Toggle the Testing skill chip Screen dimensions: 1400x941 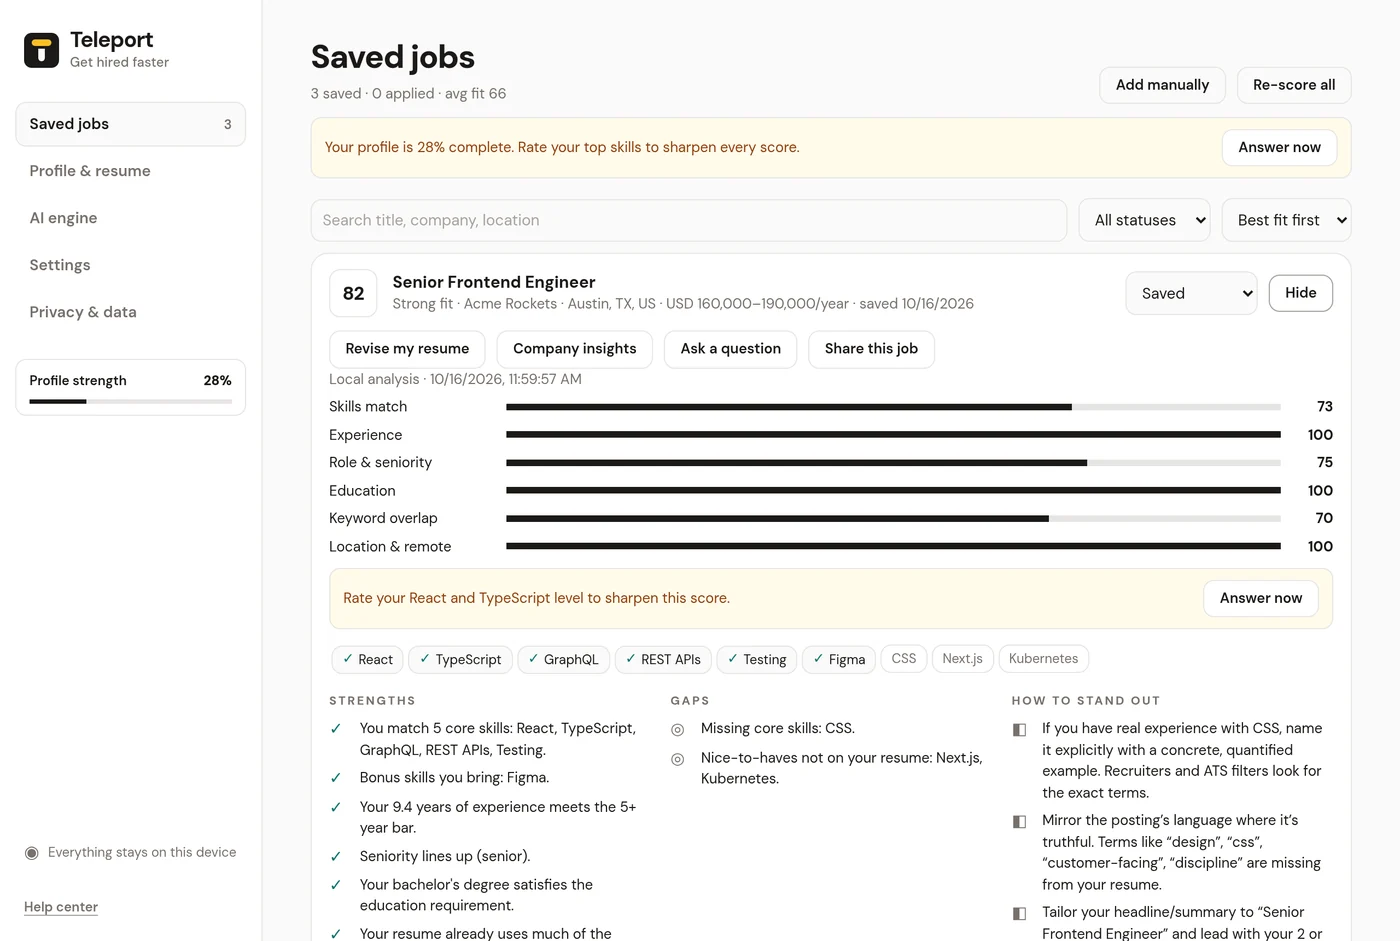757,659
